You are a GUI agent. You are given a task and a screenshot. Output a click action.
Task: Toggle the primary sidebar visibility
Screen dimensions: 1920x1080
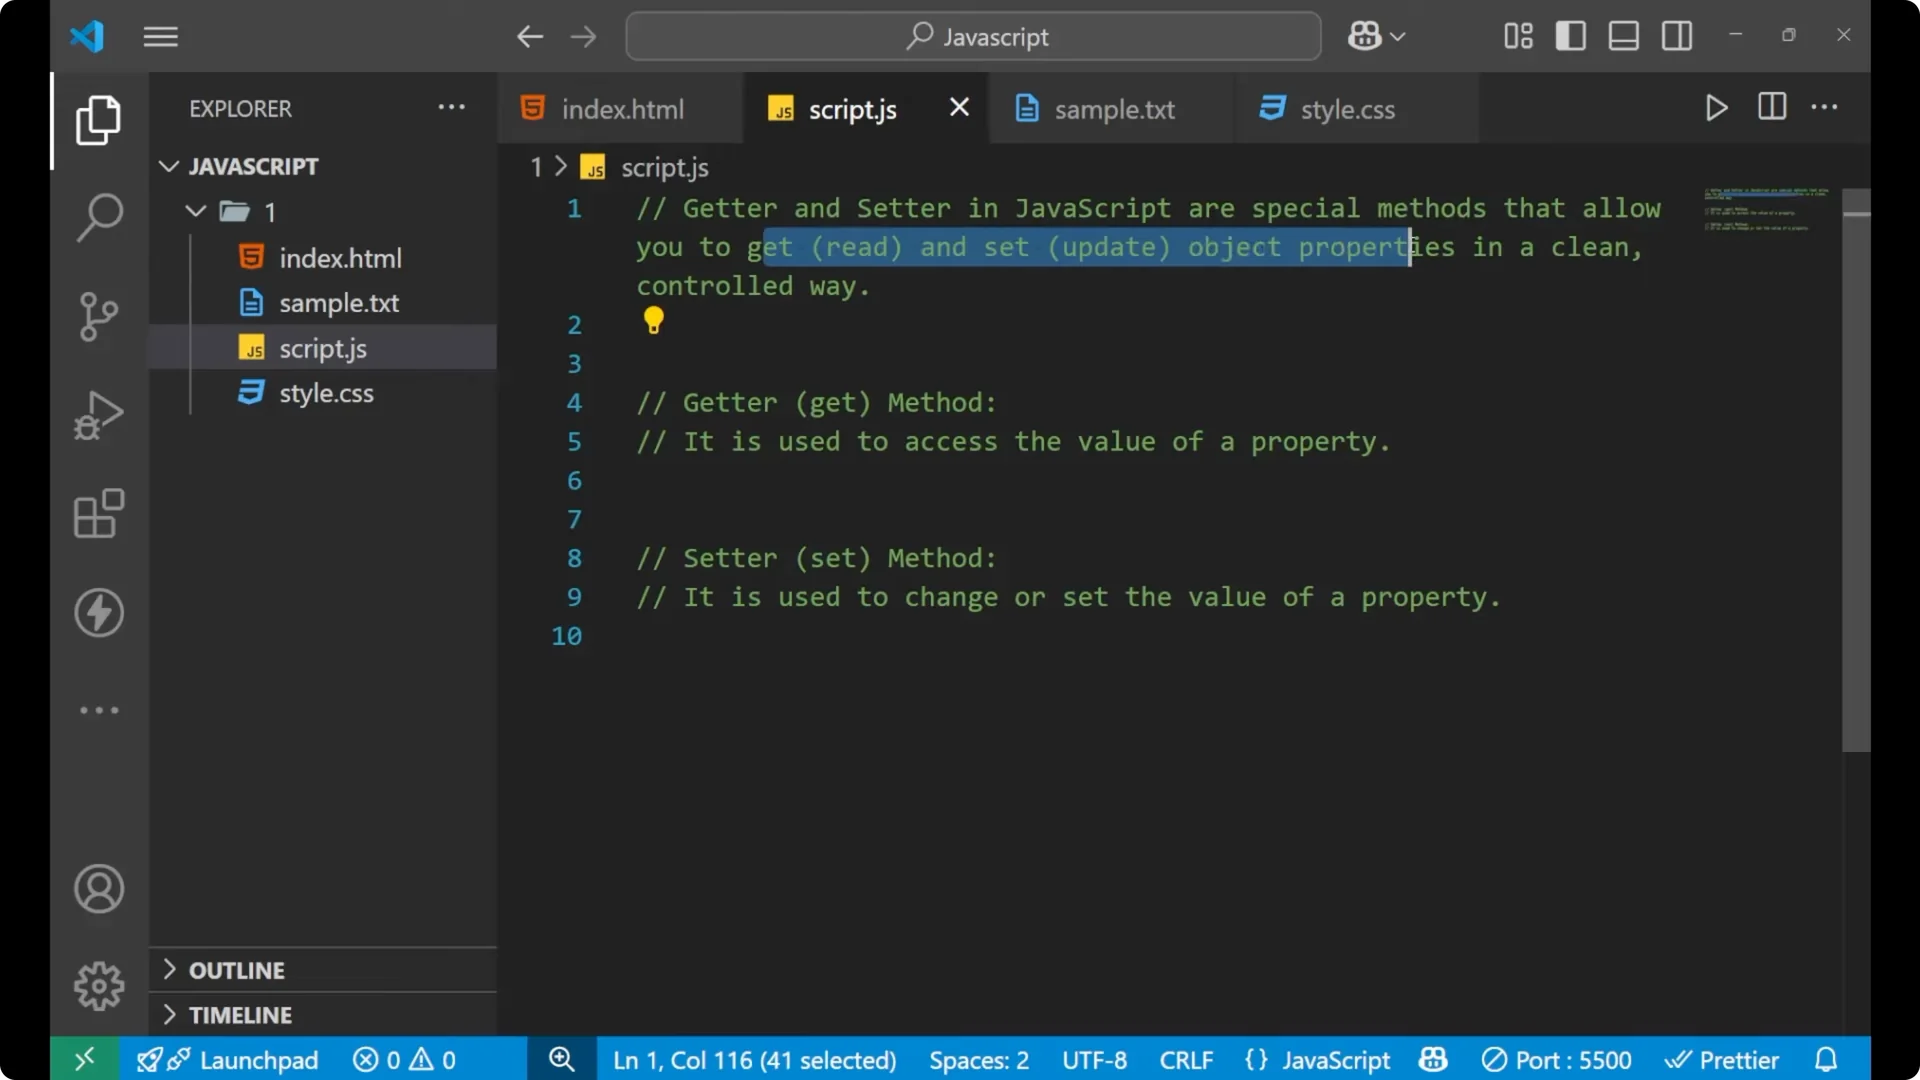(1570, 35)
